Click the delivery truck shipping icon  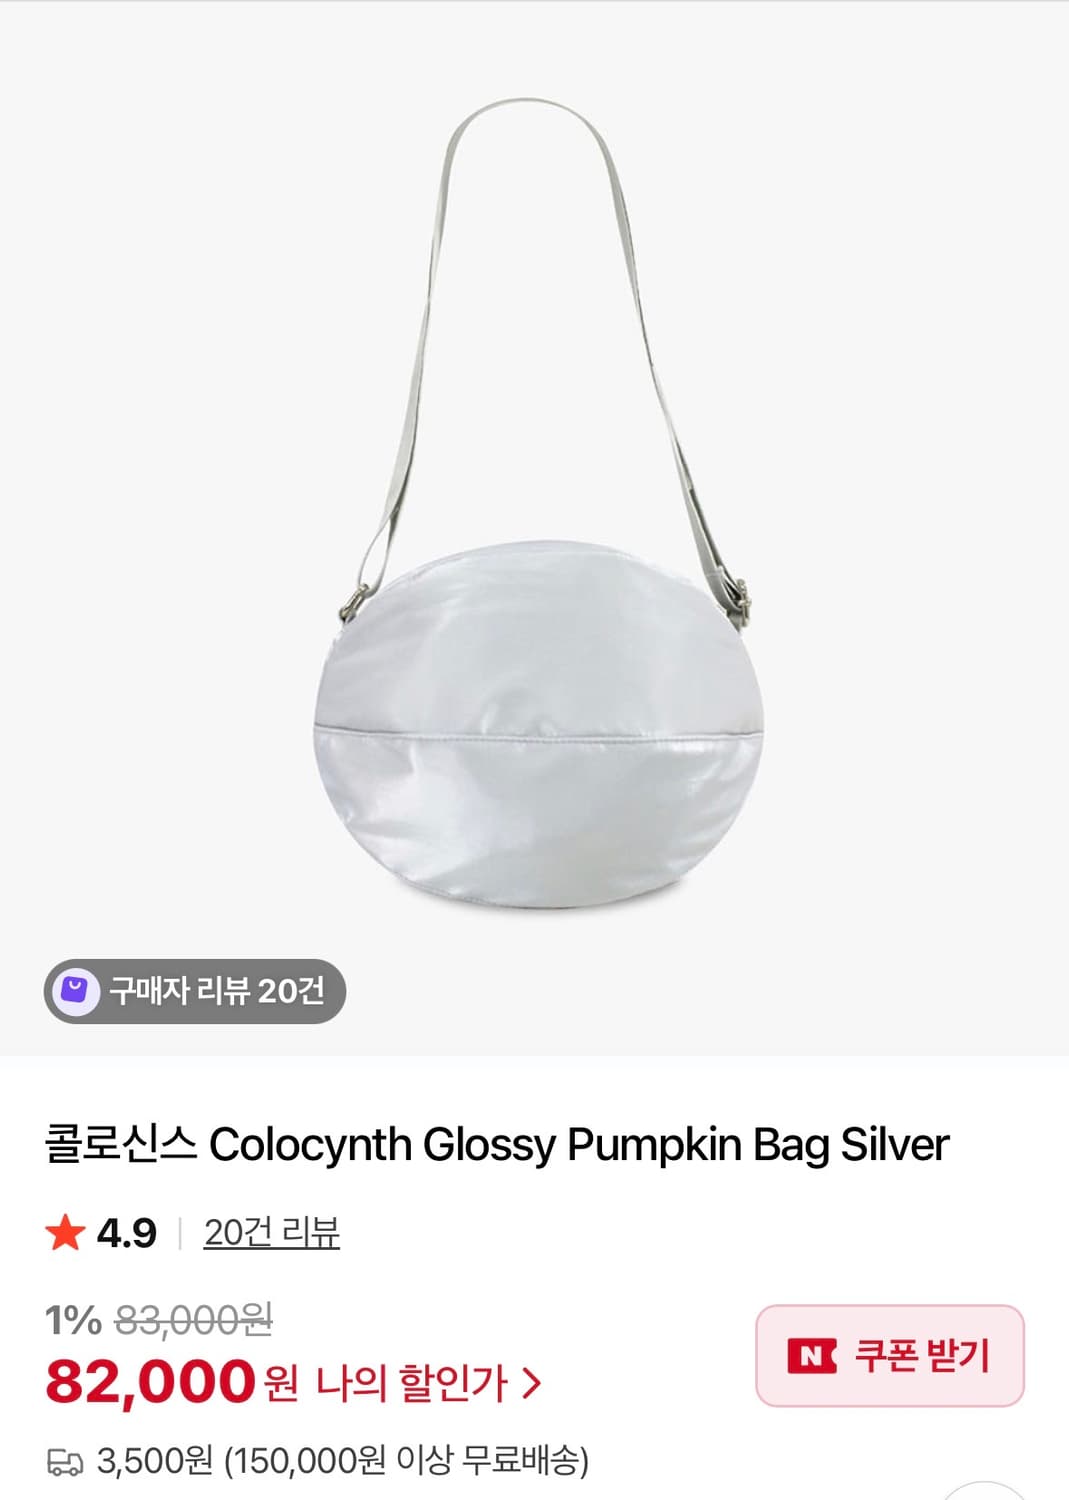65,1464
